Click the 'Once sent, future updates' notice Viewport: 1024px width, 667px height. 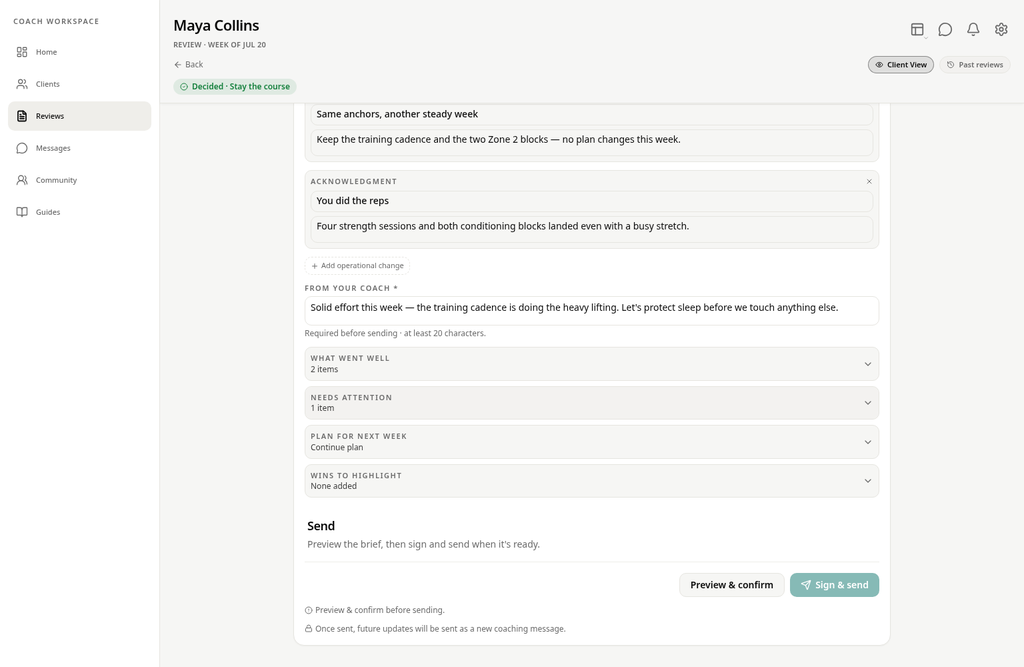[436, 629]
